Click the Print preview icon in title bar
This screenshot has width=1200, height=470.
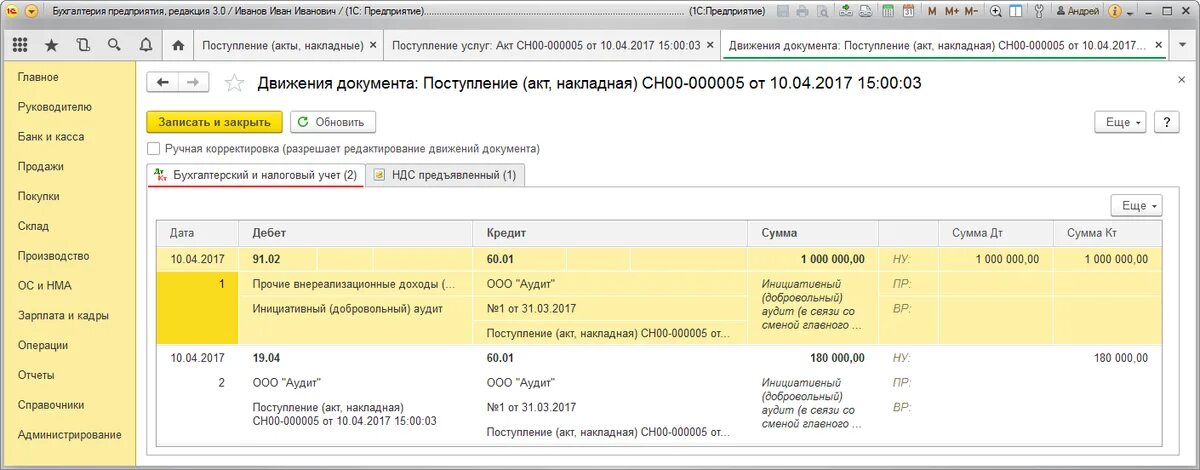tap(822, 11)
